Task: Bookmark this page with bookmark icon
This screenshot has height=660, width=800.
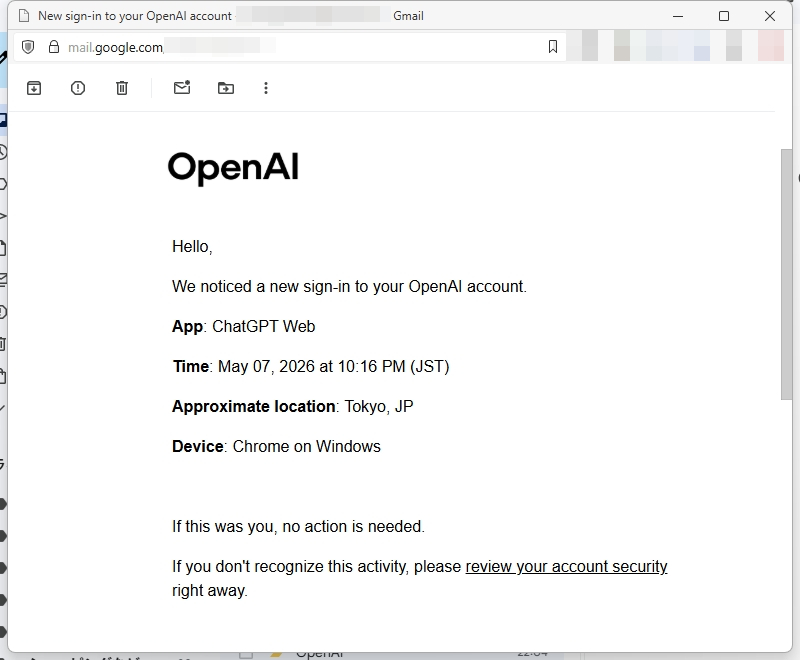Action: [553, 47]
